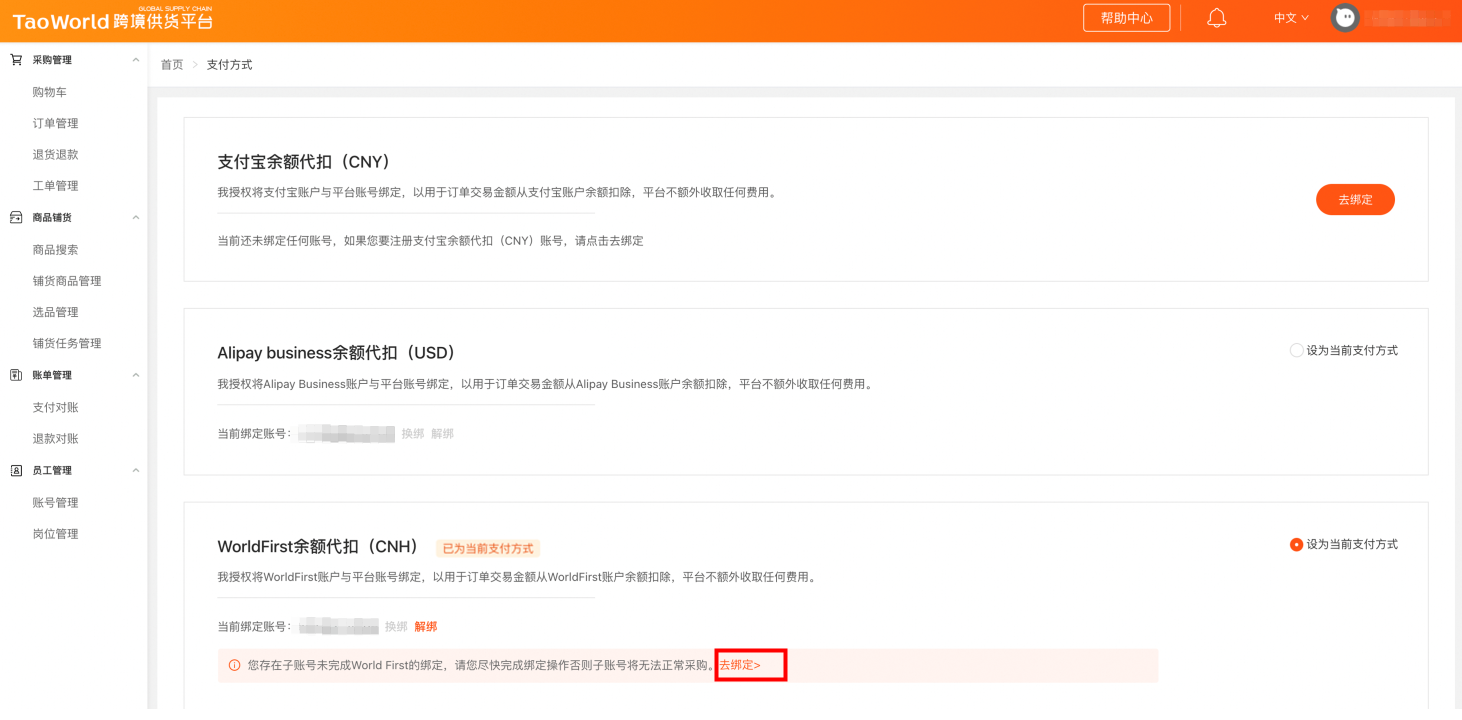Open the 中文 language dropdown

[1291, 18]
